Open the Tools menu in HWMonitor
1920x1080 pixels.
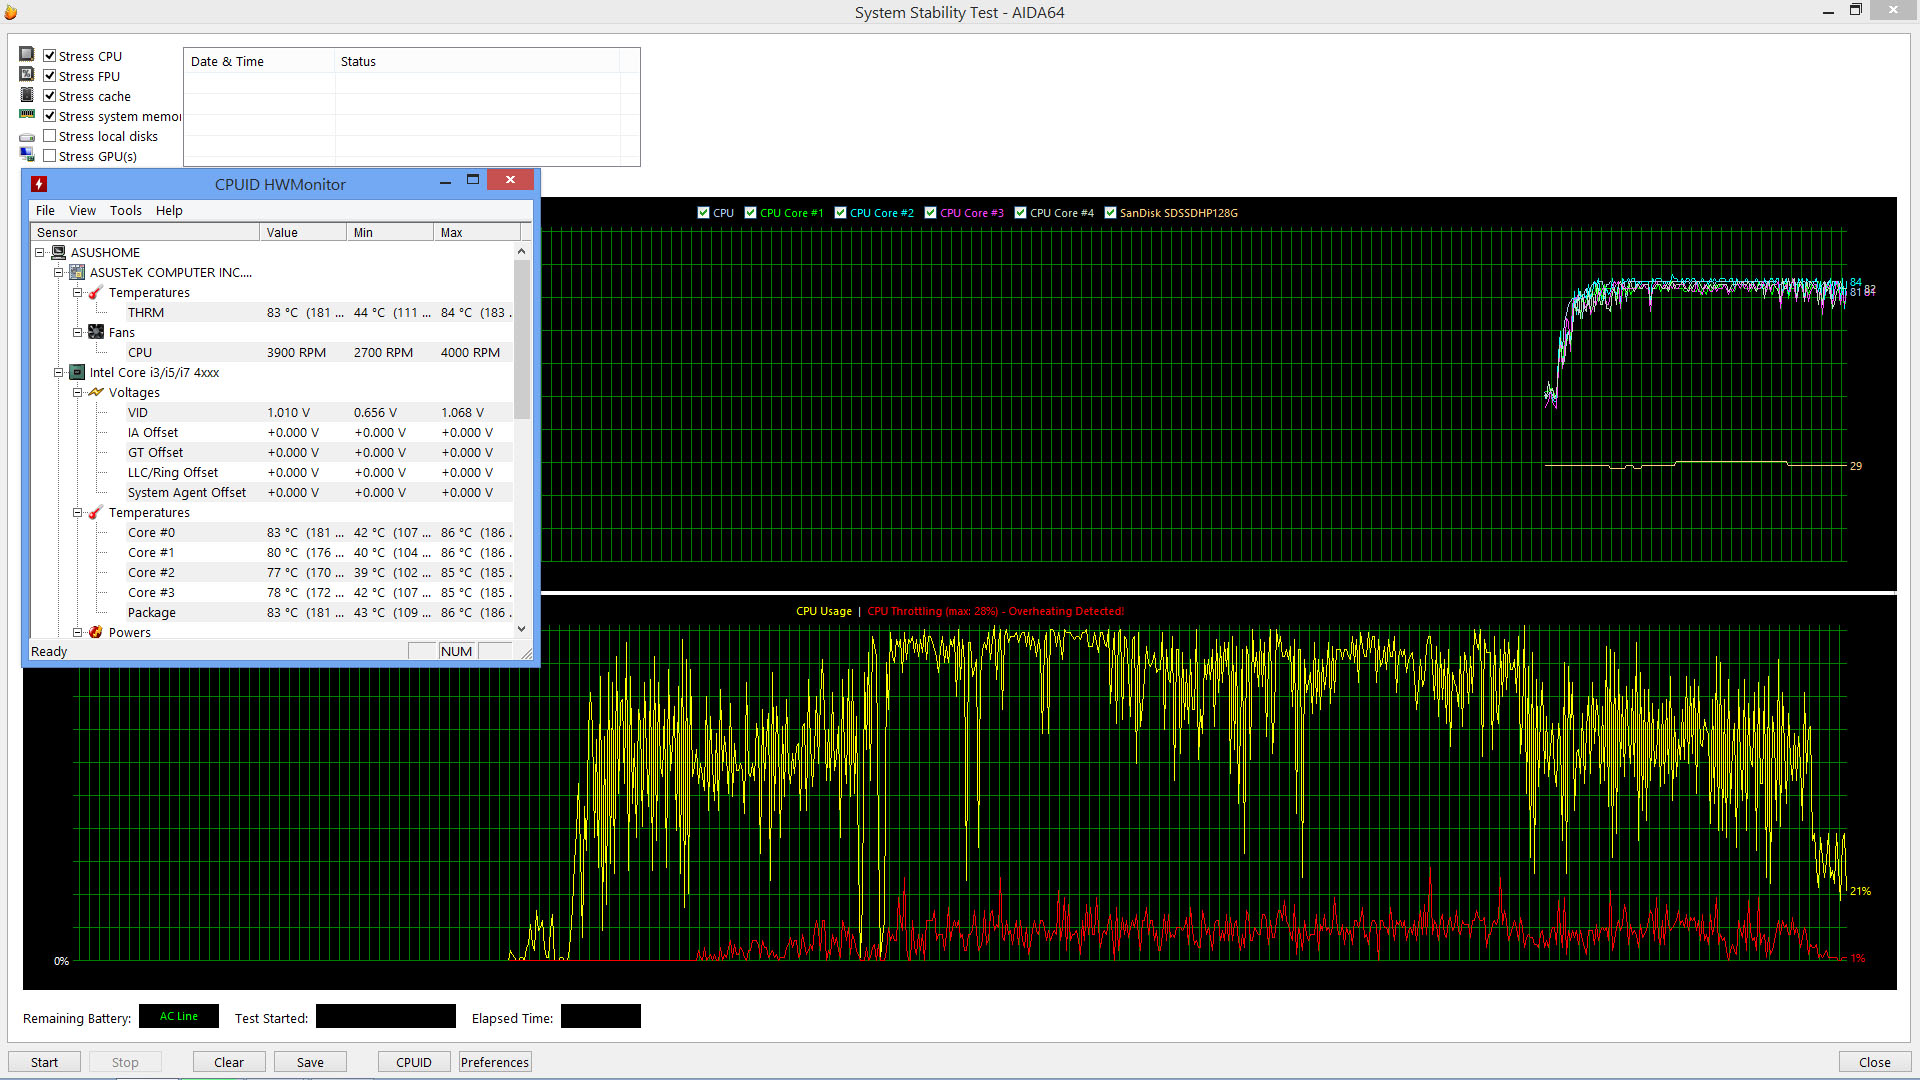click(125, 211)
